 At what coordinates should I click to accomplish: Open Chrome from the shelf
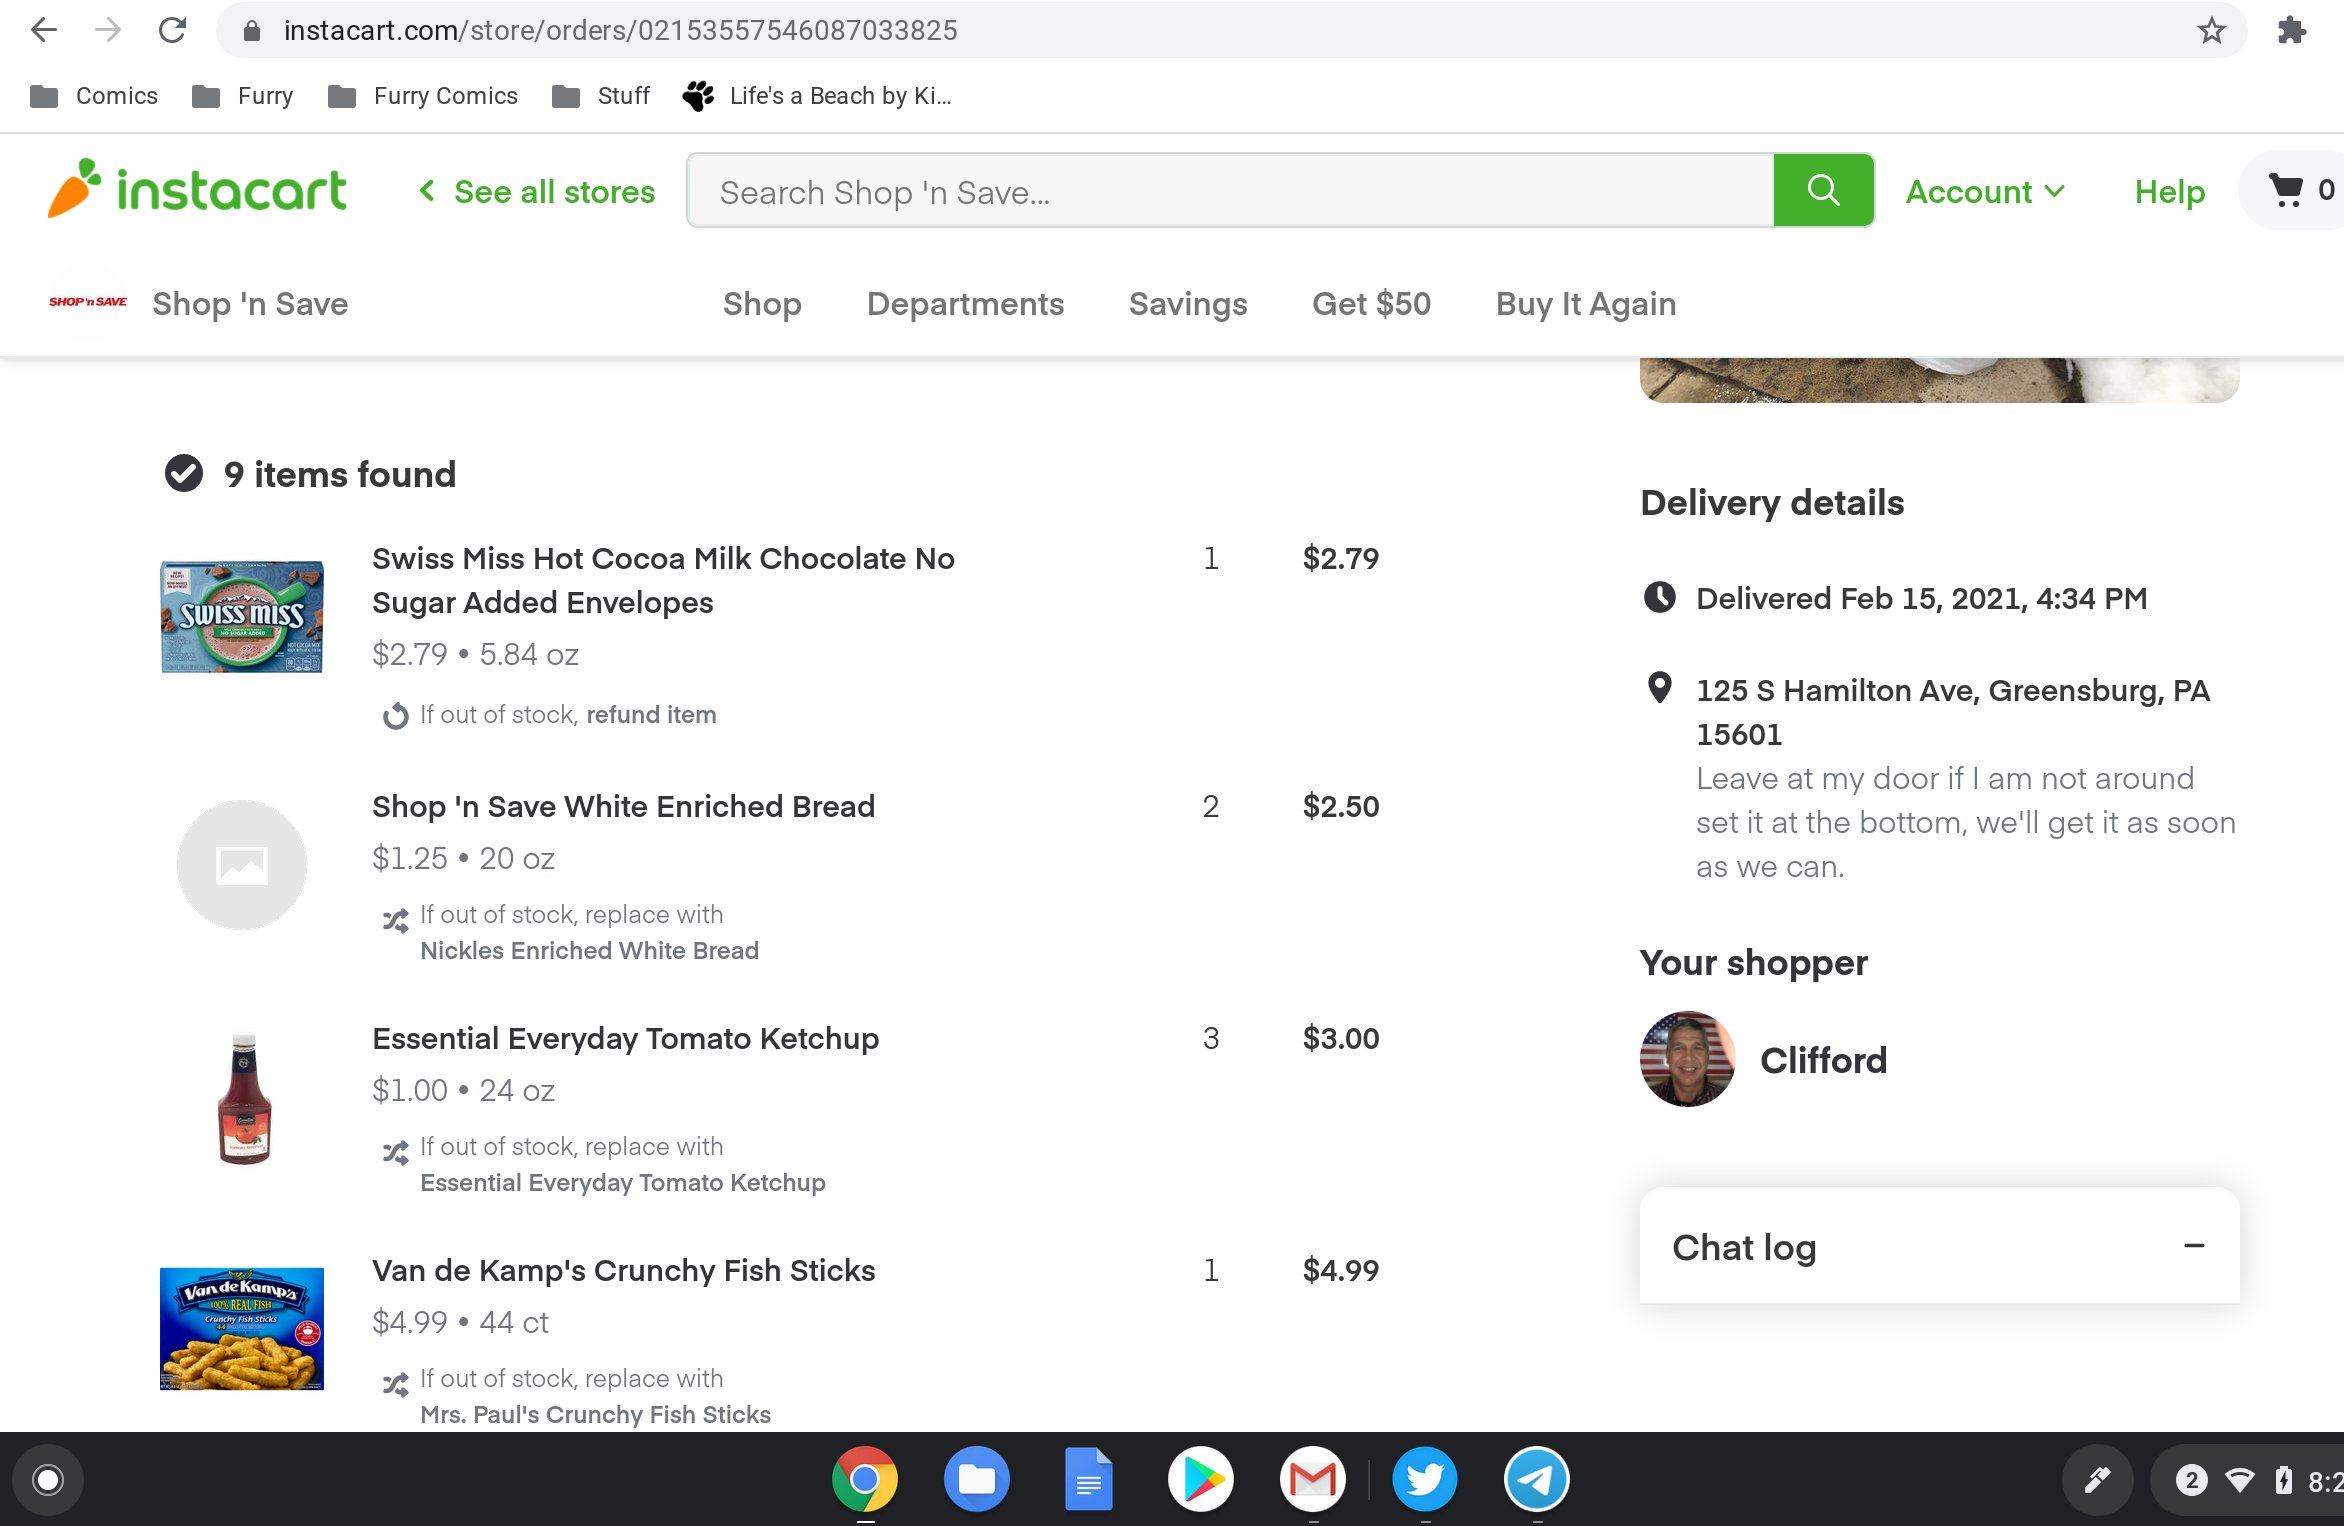click(865, 1479)
